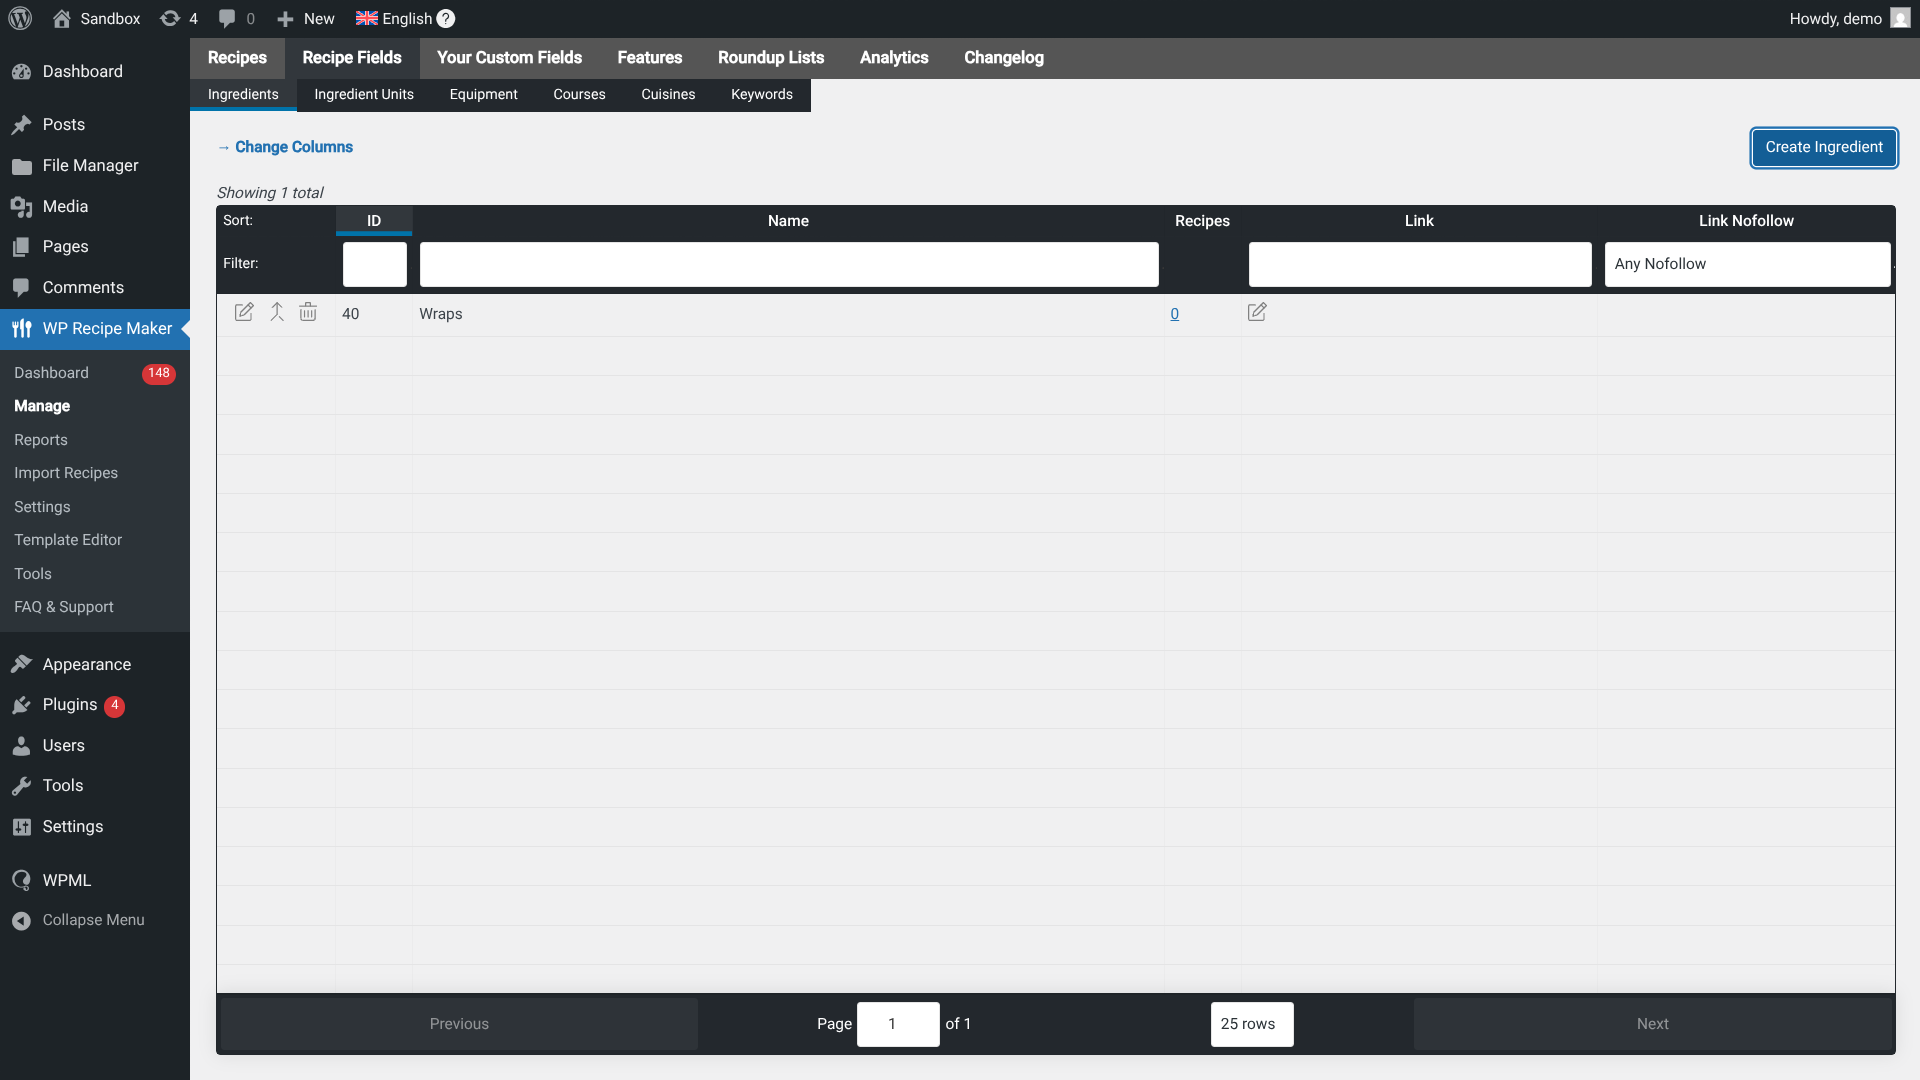Open the Changelog tab
Image resolution: width=1920 pixels, height=1080 pixels.
1004,58
